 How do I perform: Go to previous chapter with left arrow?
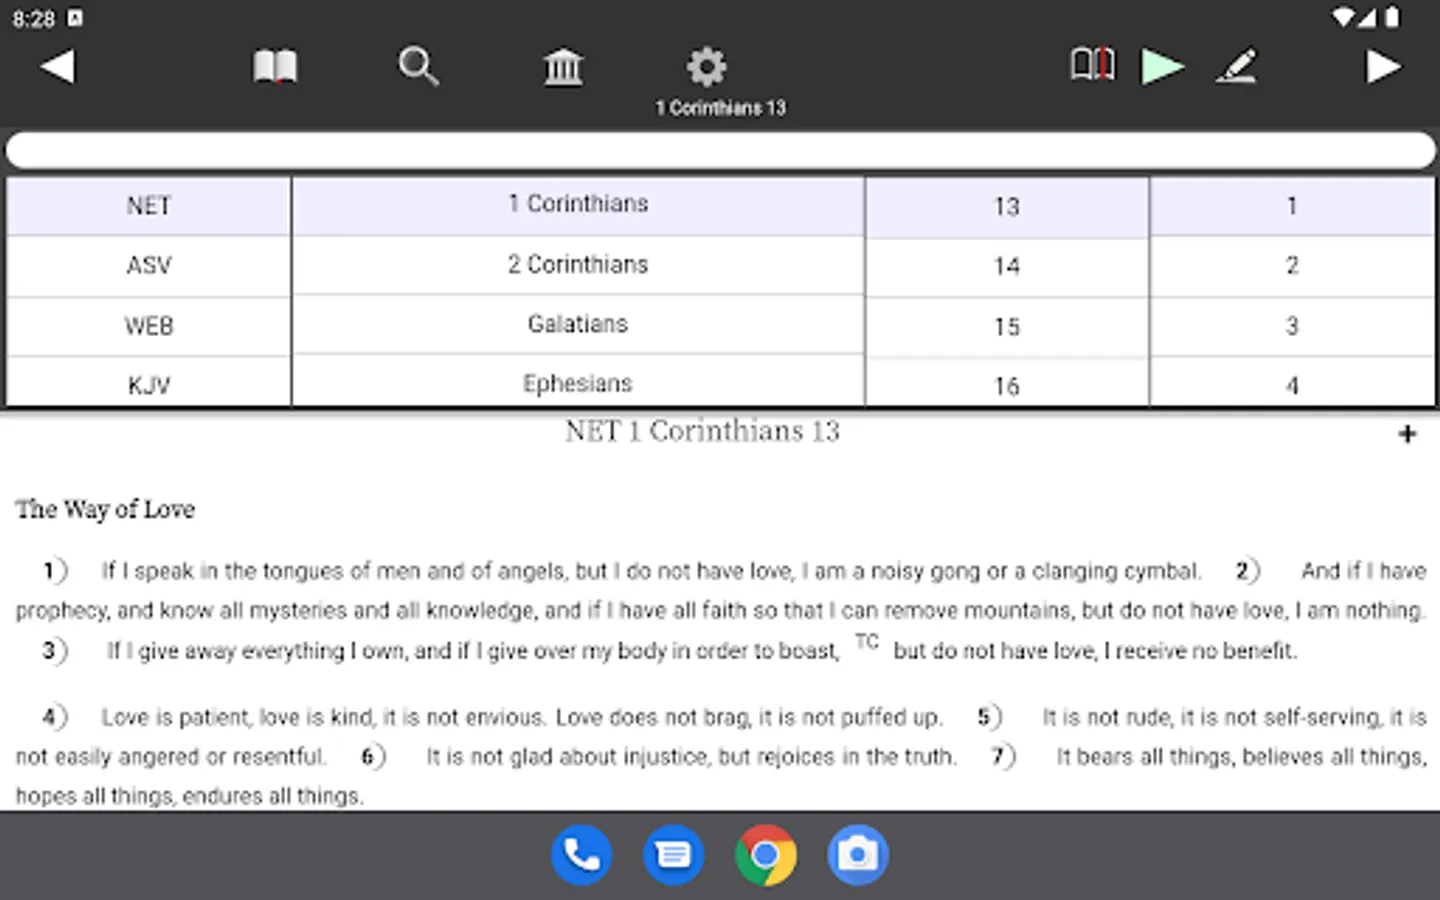click(57, 67)
